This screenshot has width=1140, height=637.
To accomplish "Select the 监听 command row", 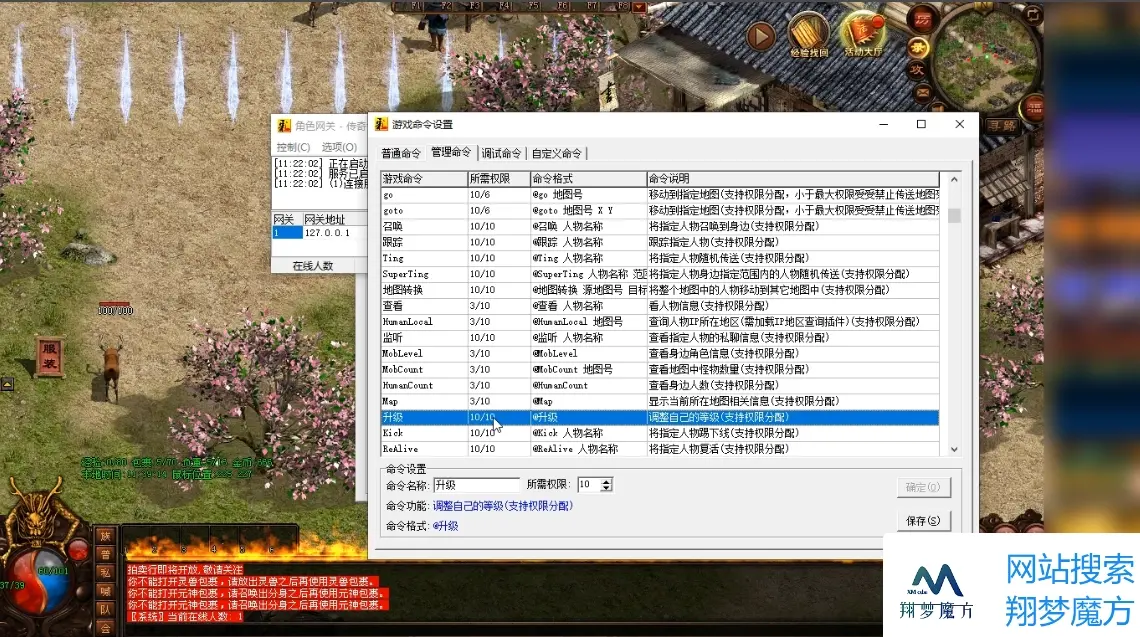I will [x=660, y=338].
